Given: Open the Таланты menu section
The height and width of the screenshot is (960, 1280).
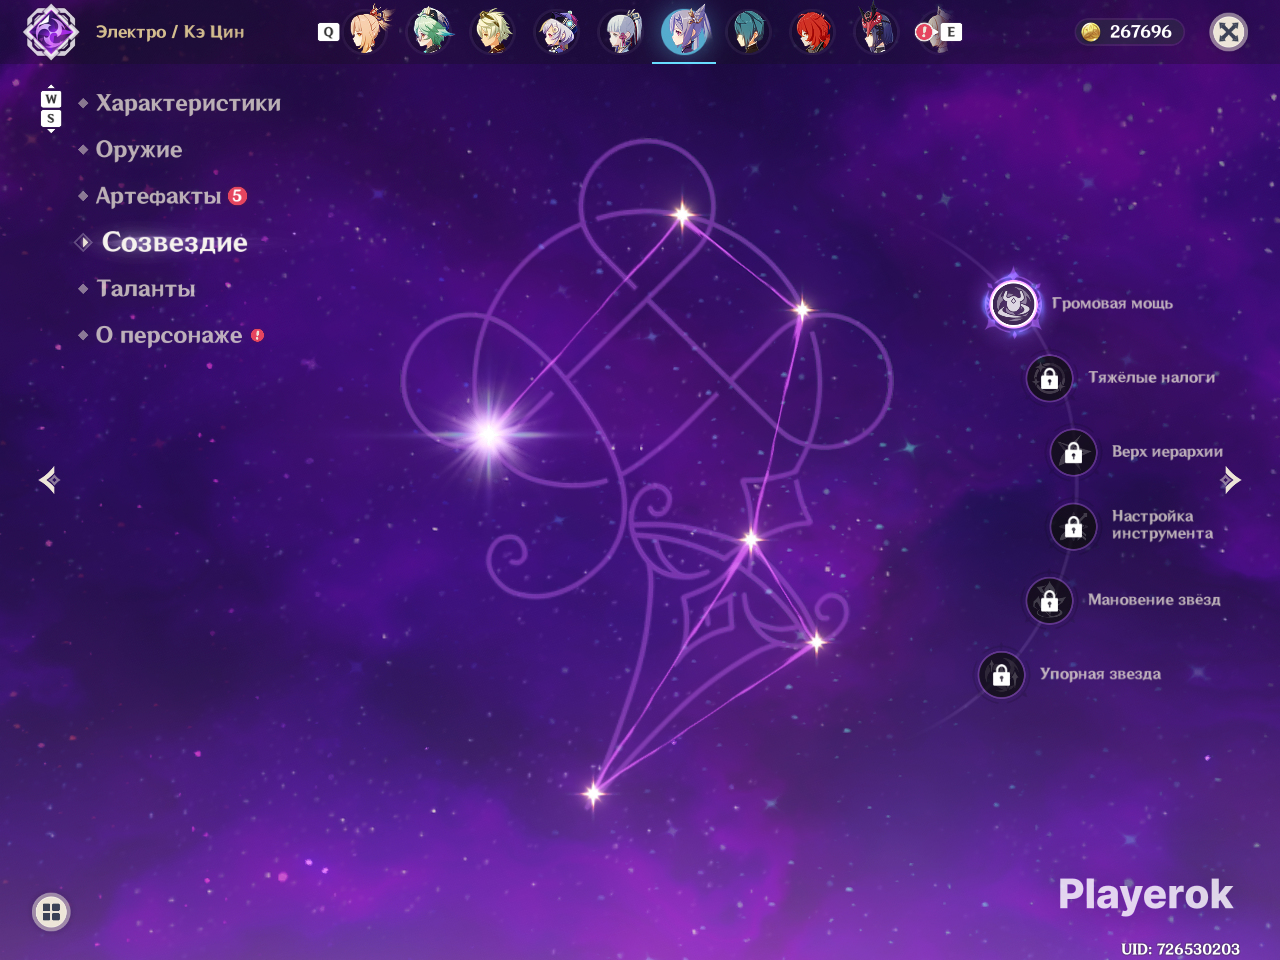Looking at the screenshot, I should pyautogui.click(x=146, y=289).
